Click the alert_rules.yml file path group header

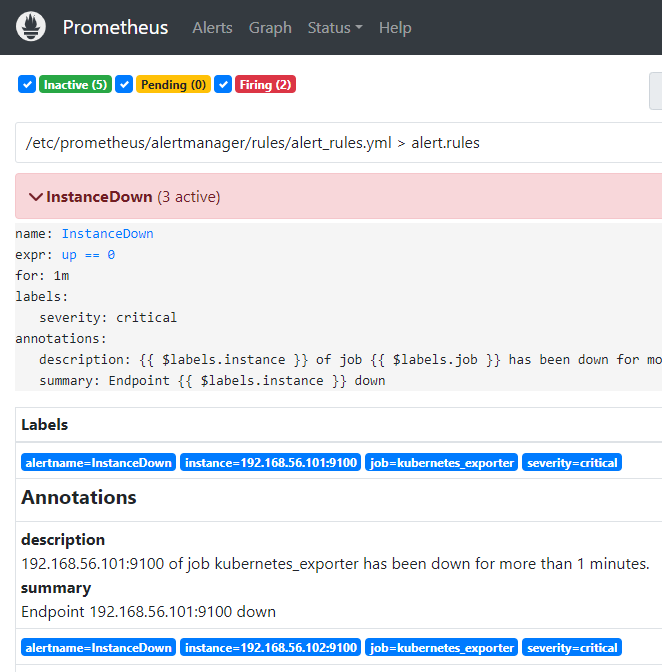[338, 143]
